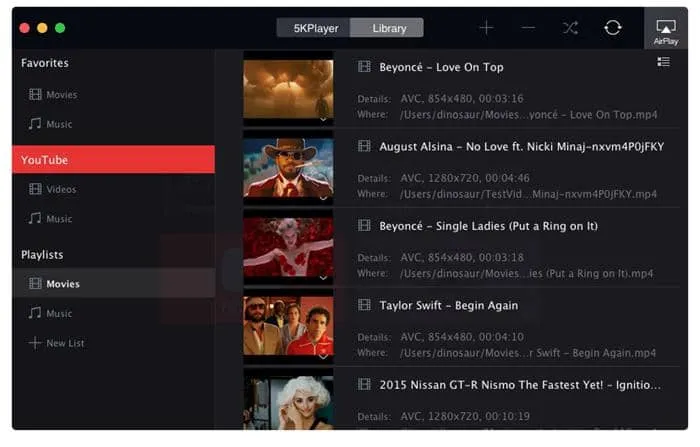This screenshot has height=447, width=700.
Task: Open AirPlay streaming button
Action: pos(666,32)
